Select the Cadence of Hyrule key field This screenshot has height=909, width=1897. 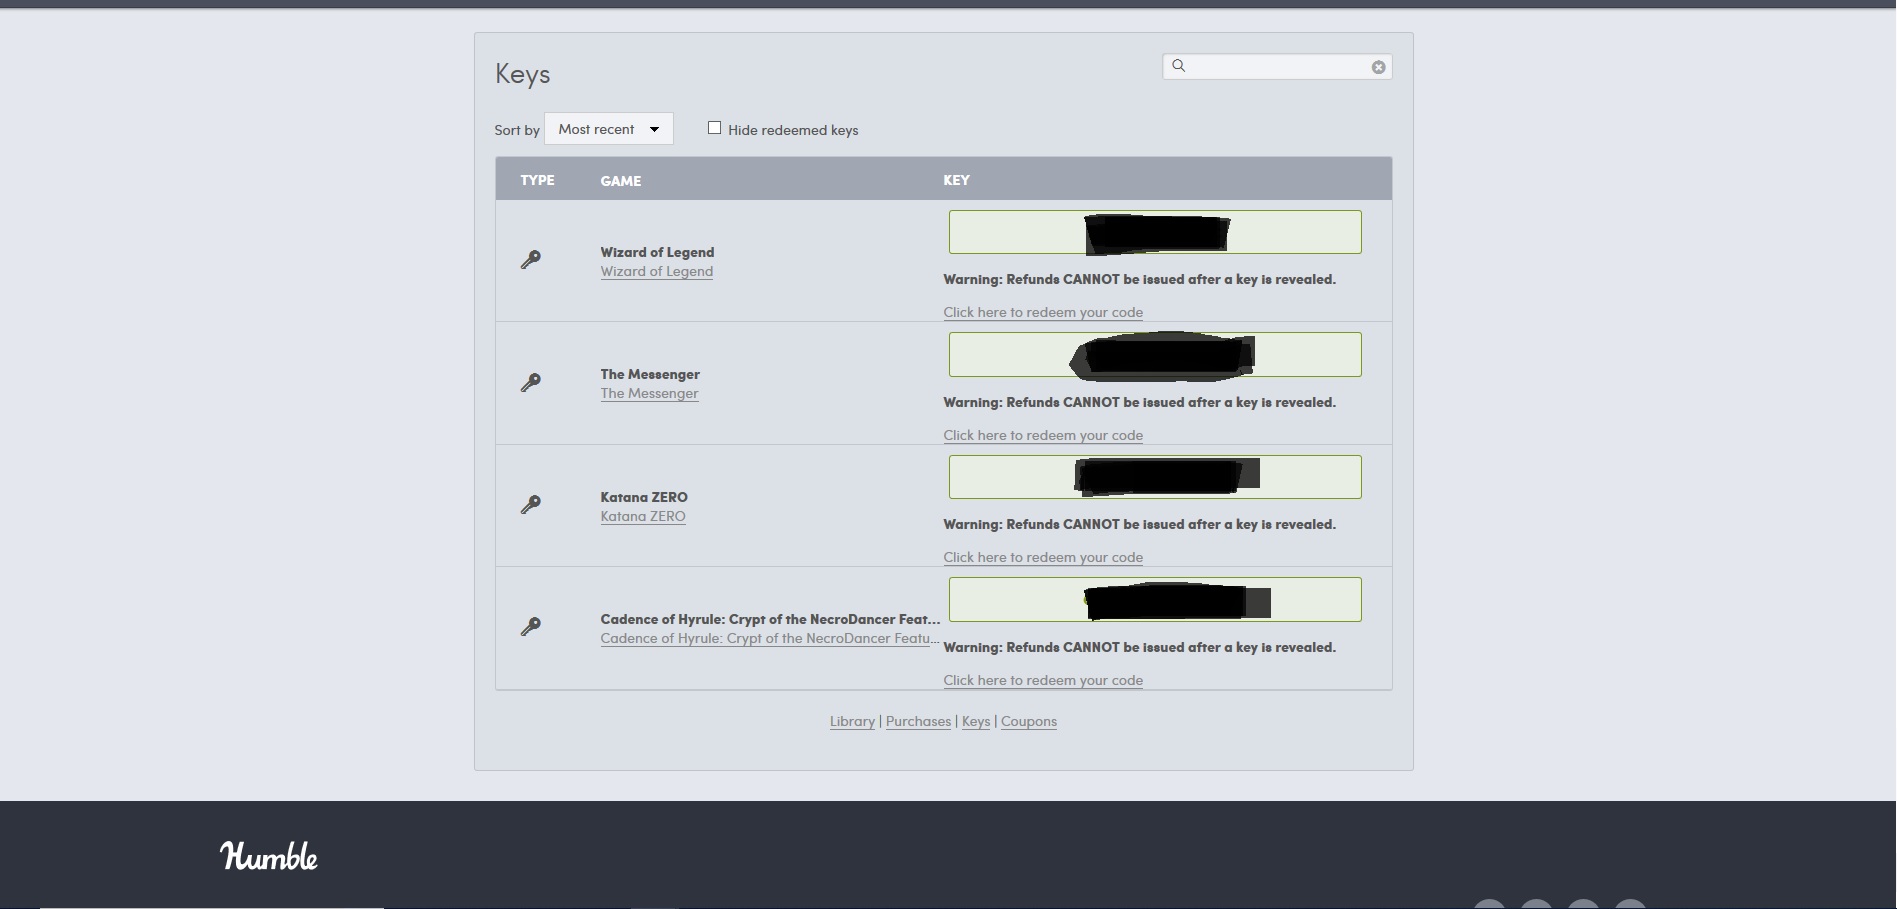[1155, 600]
